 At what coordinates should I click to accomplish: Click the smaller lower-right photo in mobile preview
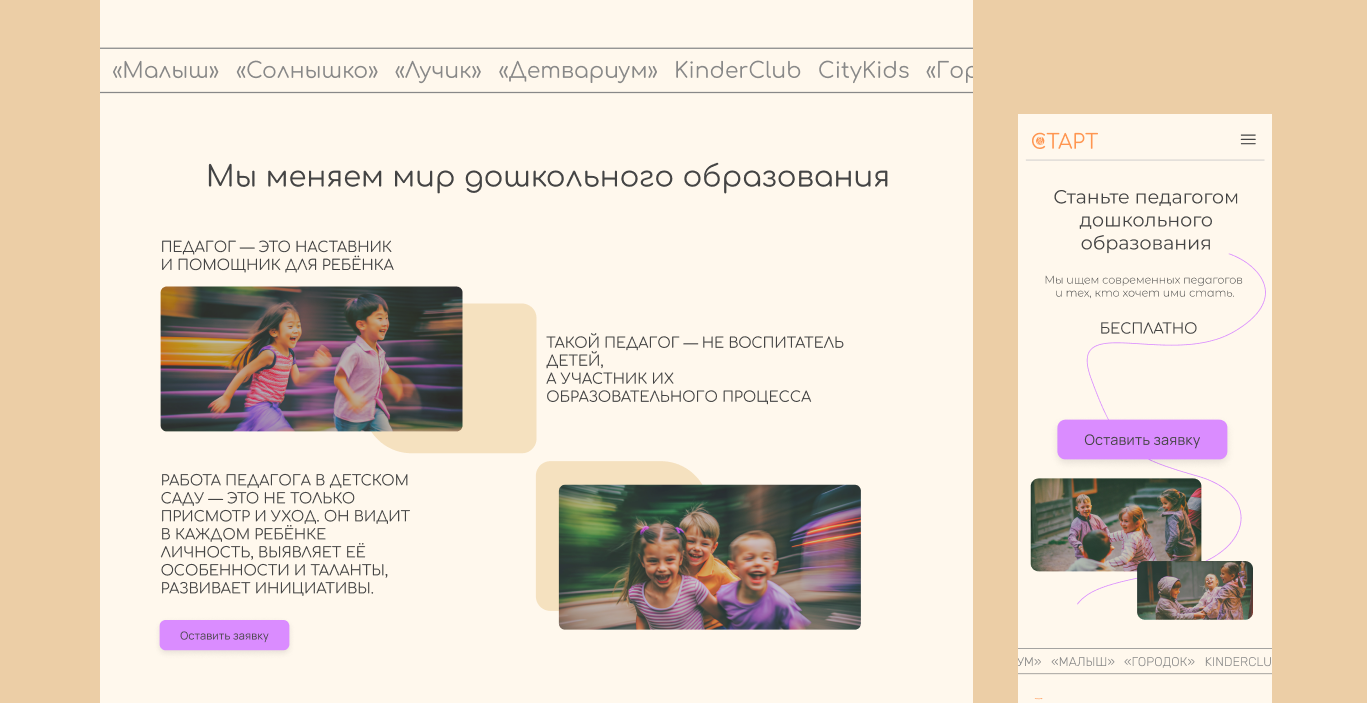tap(1195, 591)
